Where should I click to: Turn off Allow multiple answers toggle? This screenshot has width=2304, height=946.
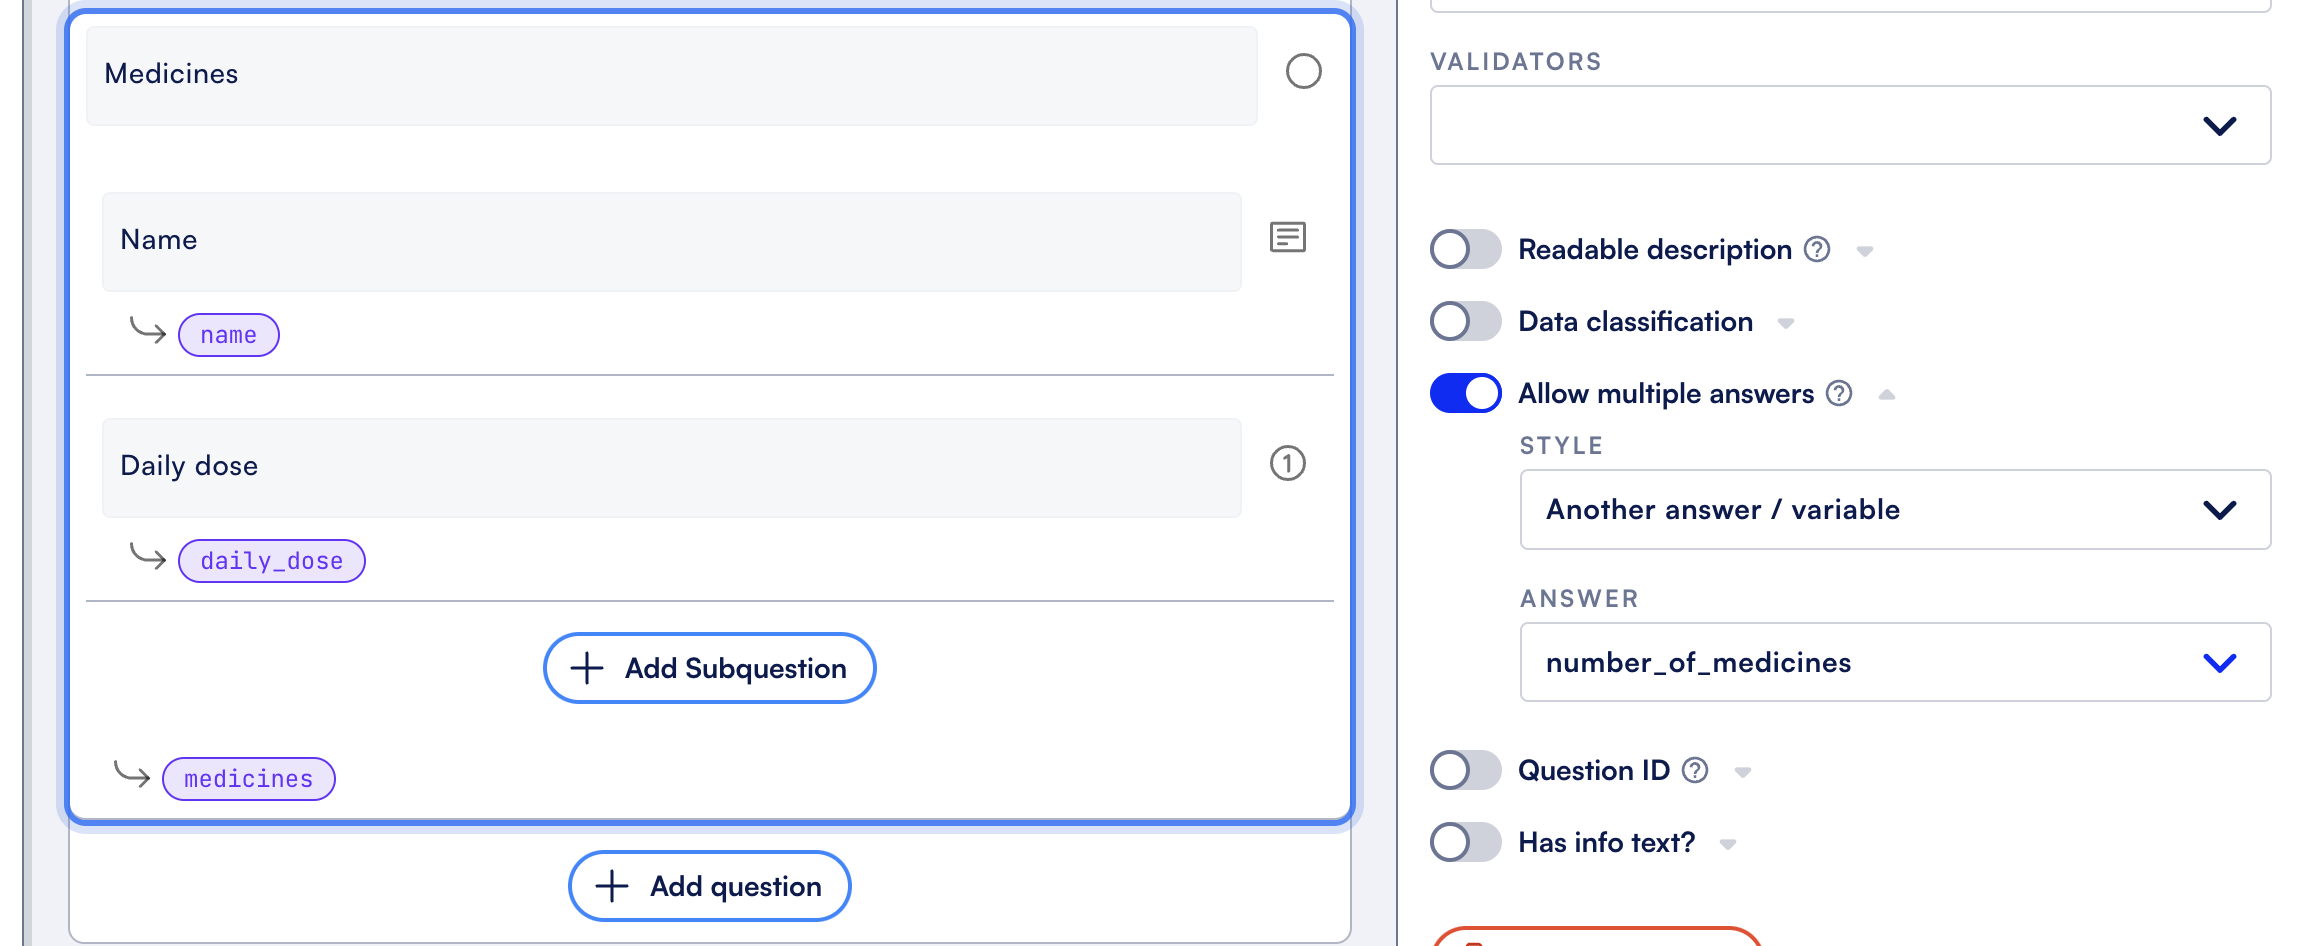point(1465,393)
